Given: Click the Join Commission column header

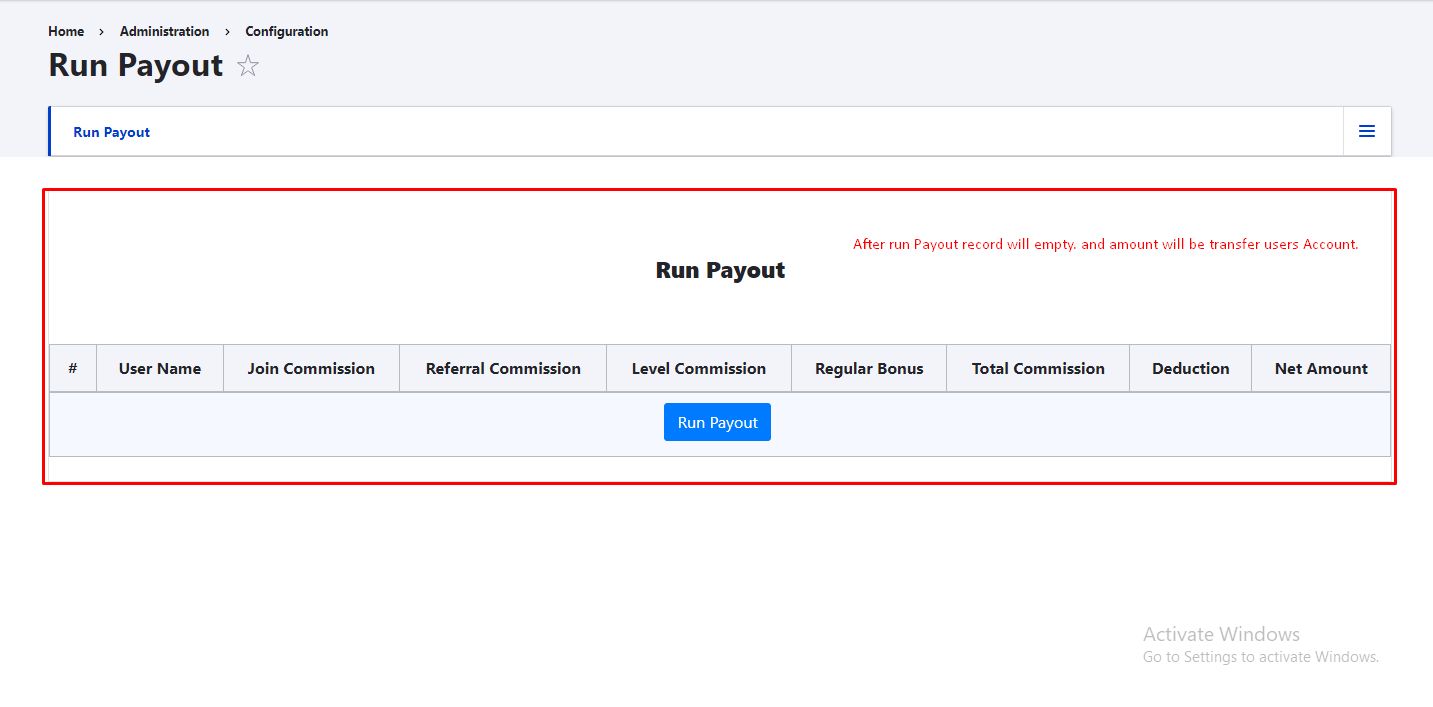Looking at the screenshot, I should (x=311, y=368).
